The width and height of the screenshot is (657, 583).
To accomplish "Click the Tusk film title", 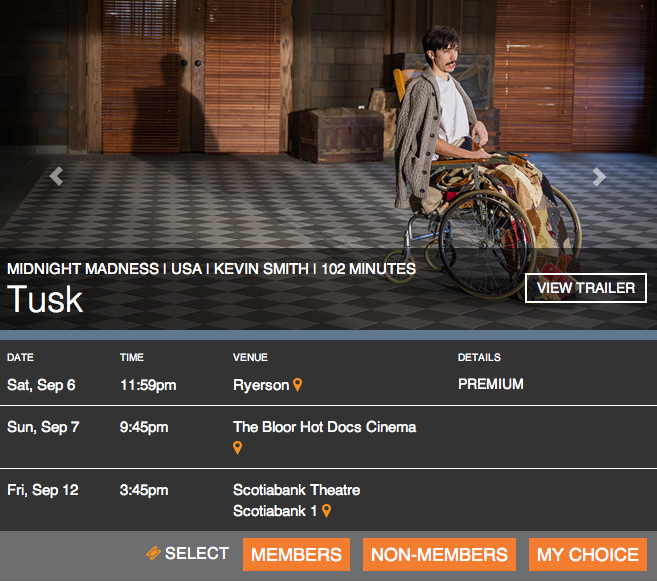I will [45, 299].
